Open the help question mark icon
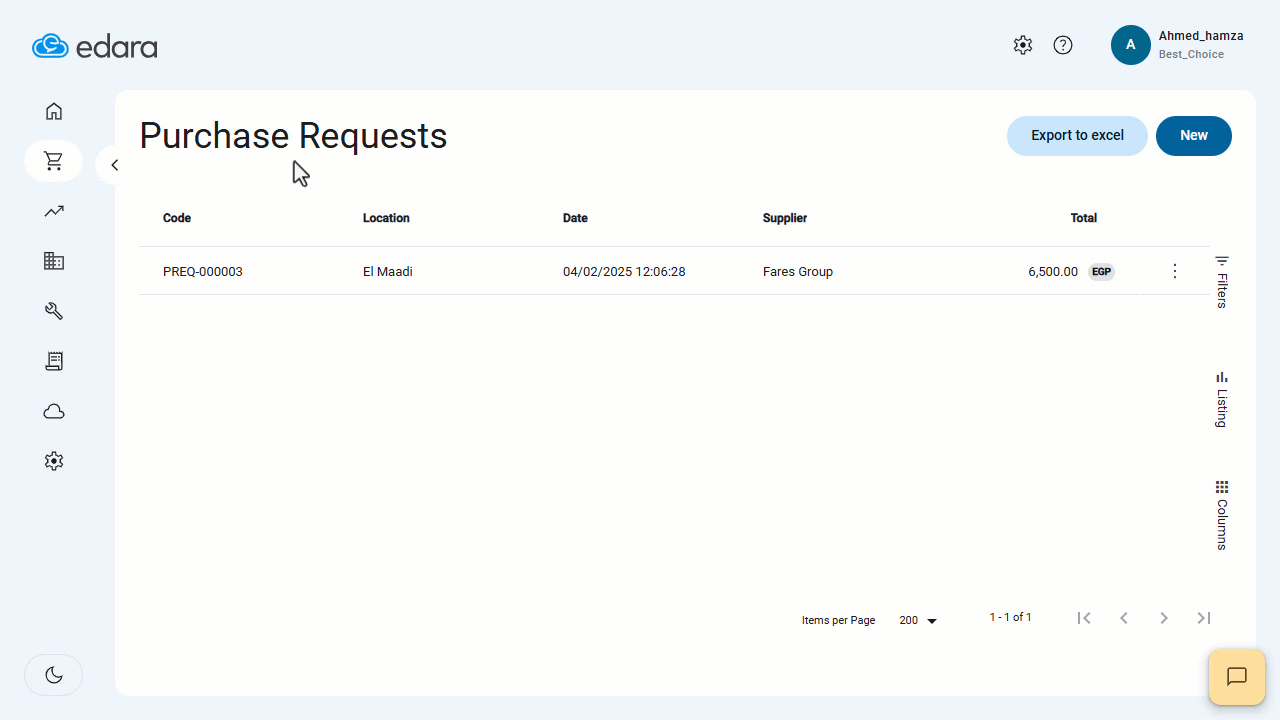This screenshot has height=720, width=1280. click(1063, 45)
